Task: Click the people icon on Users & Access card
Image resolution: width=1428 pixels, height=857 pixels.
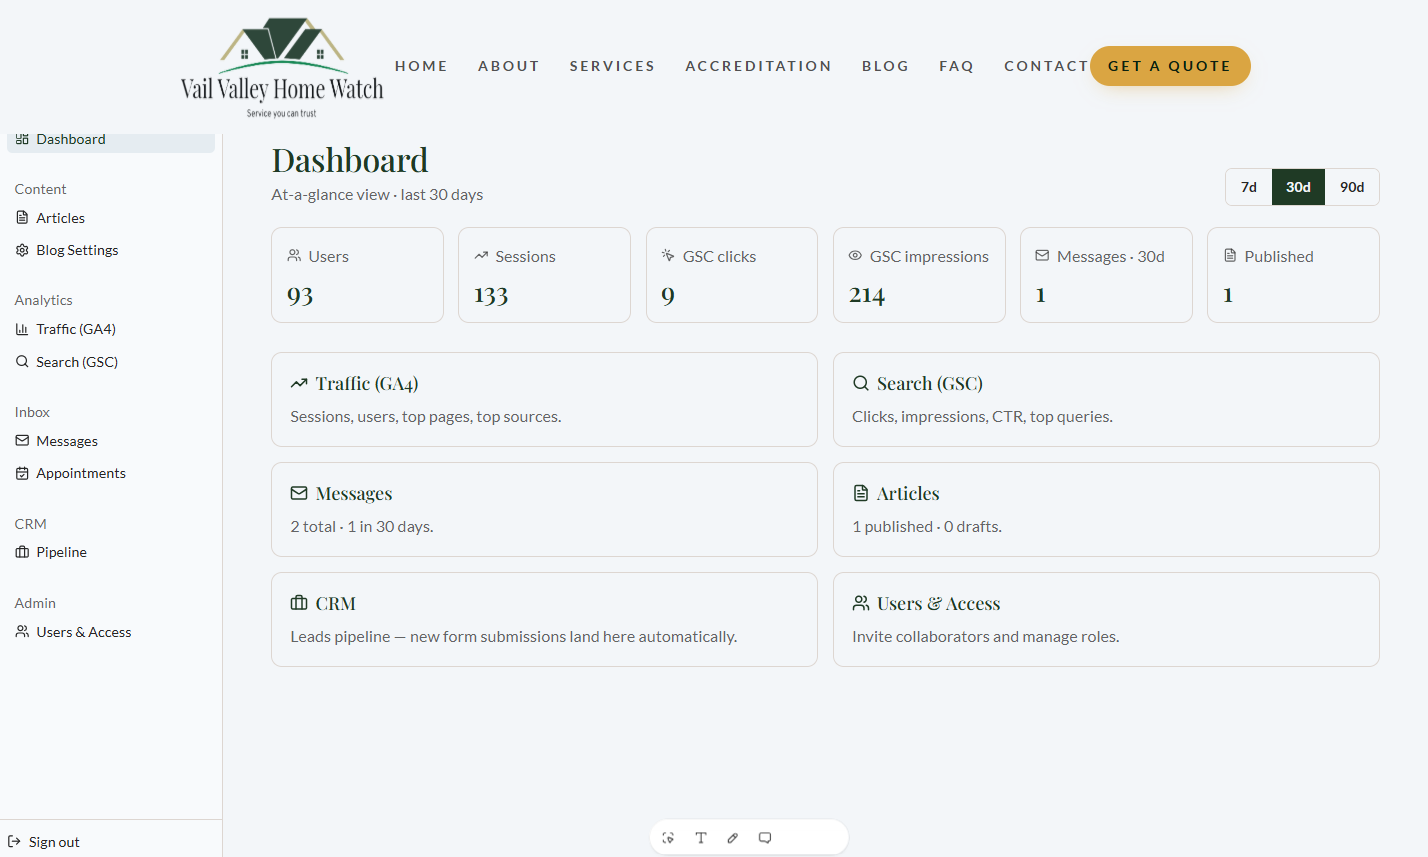Action: [x=861, y=603]
